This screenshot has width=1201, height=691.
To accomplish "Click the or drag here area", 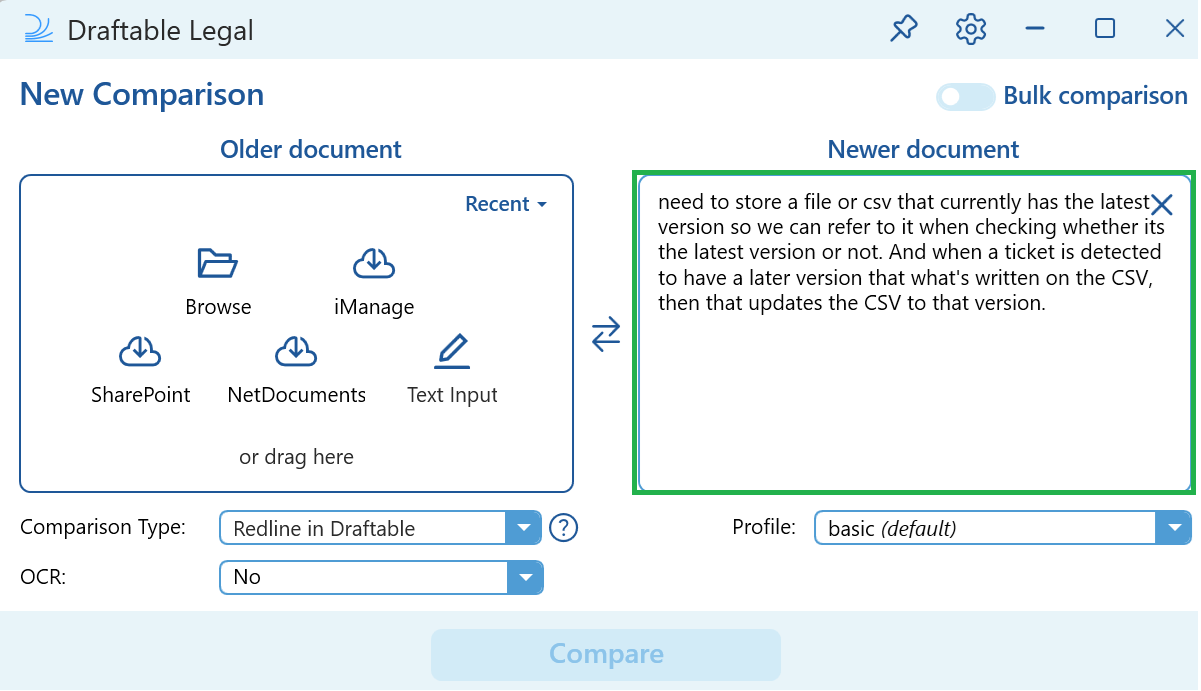I will tap(296, 457).
